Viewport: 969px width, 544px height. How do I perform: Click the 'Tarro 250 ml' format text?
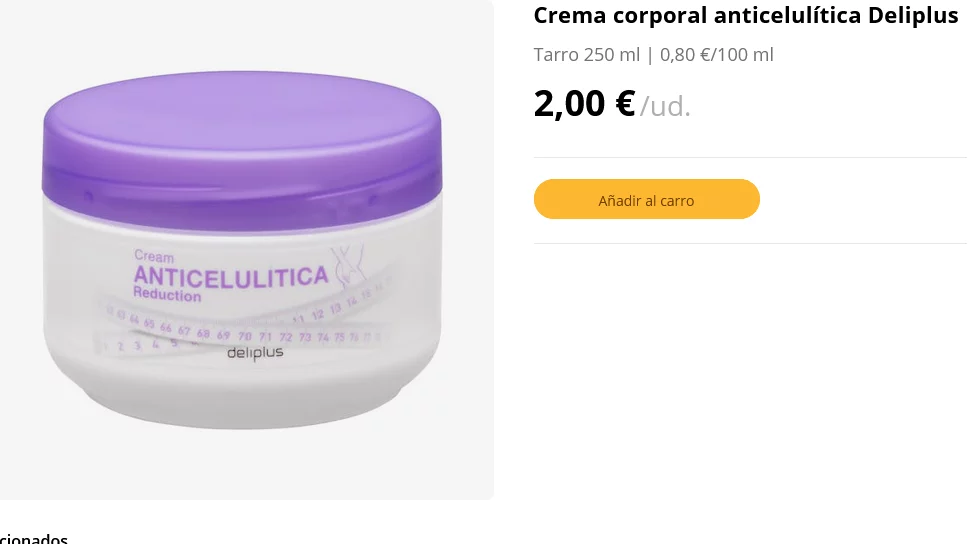(586, 54)
